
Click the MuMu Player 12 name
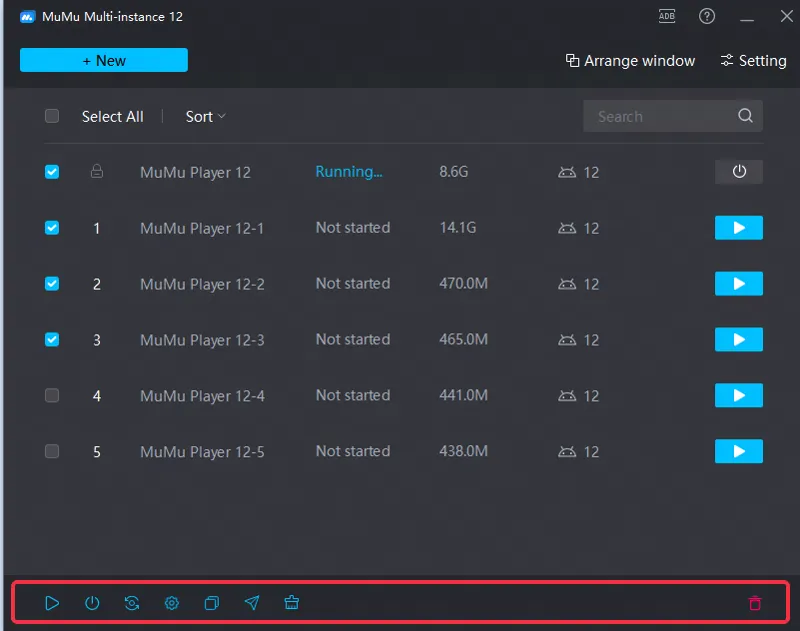coord(195,172)
